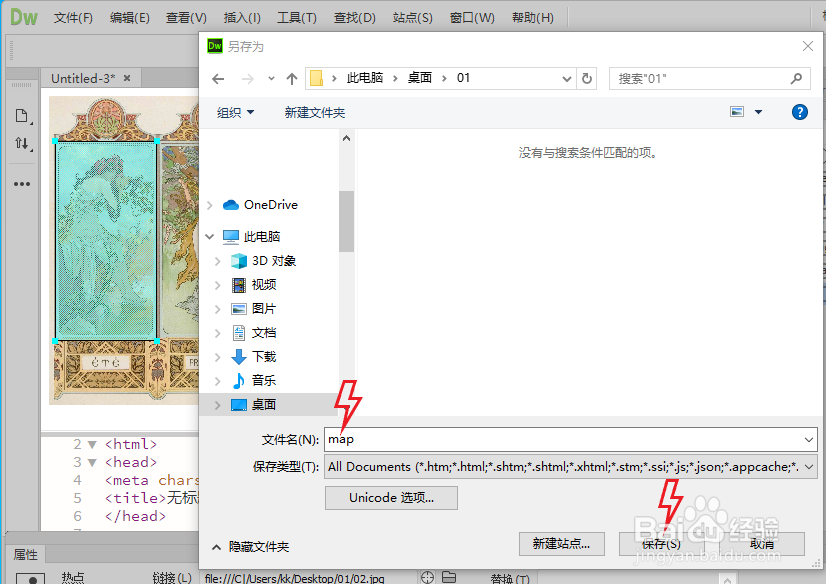Select the 文档 document icon

point(239,333)
